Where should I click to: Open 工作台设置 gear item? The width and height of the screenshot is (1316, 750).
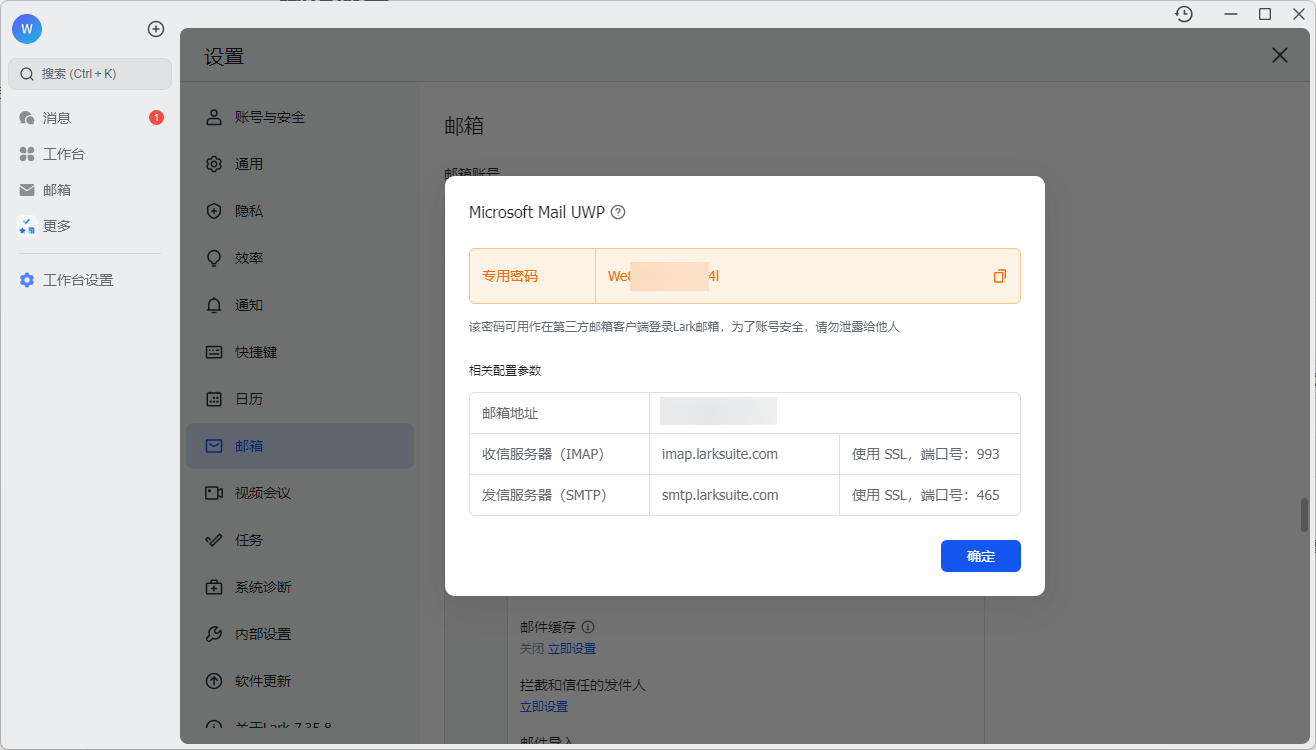[77, 280]
